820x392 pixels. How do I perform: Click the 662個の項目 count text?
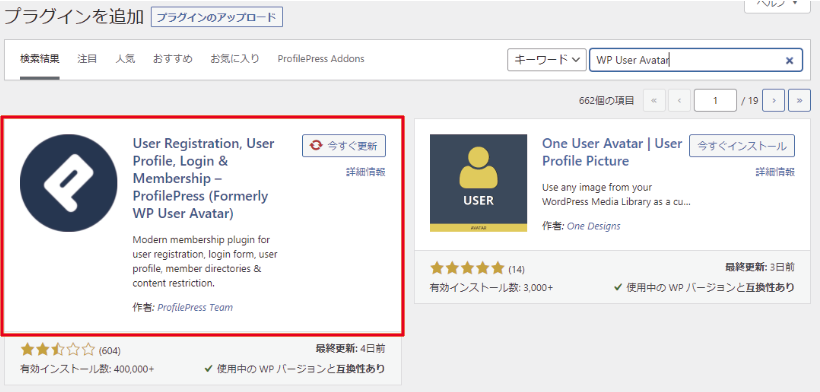[x=607, y=100]
